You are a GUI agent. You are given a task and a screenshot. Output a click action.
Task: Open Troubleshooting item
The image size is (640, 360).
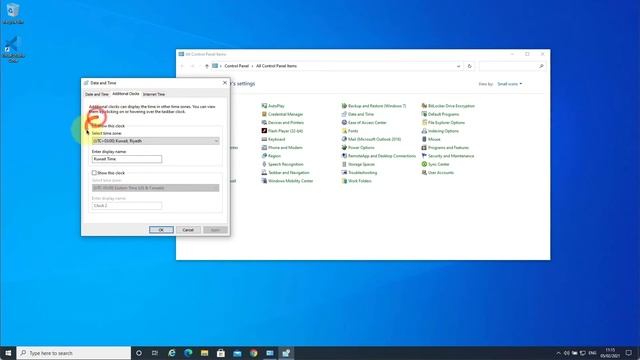pyautogui.click(x=360, y=173)
